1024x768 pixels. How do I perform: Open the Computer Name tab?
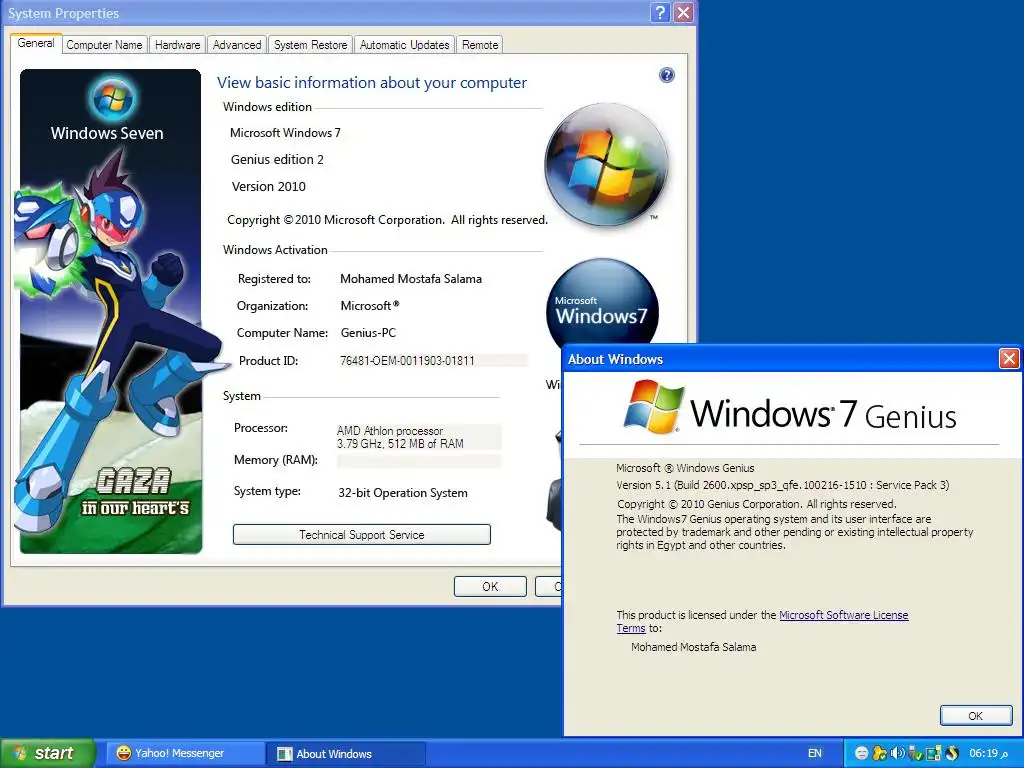click(104, 45)
